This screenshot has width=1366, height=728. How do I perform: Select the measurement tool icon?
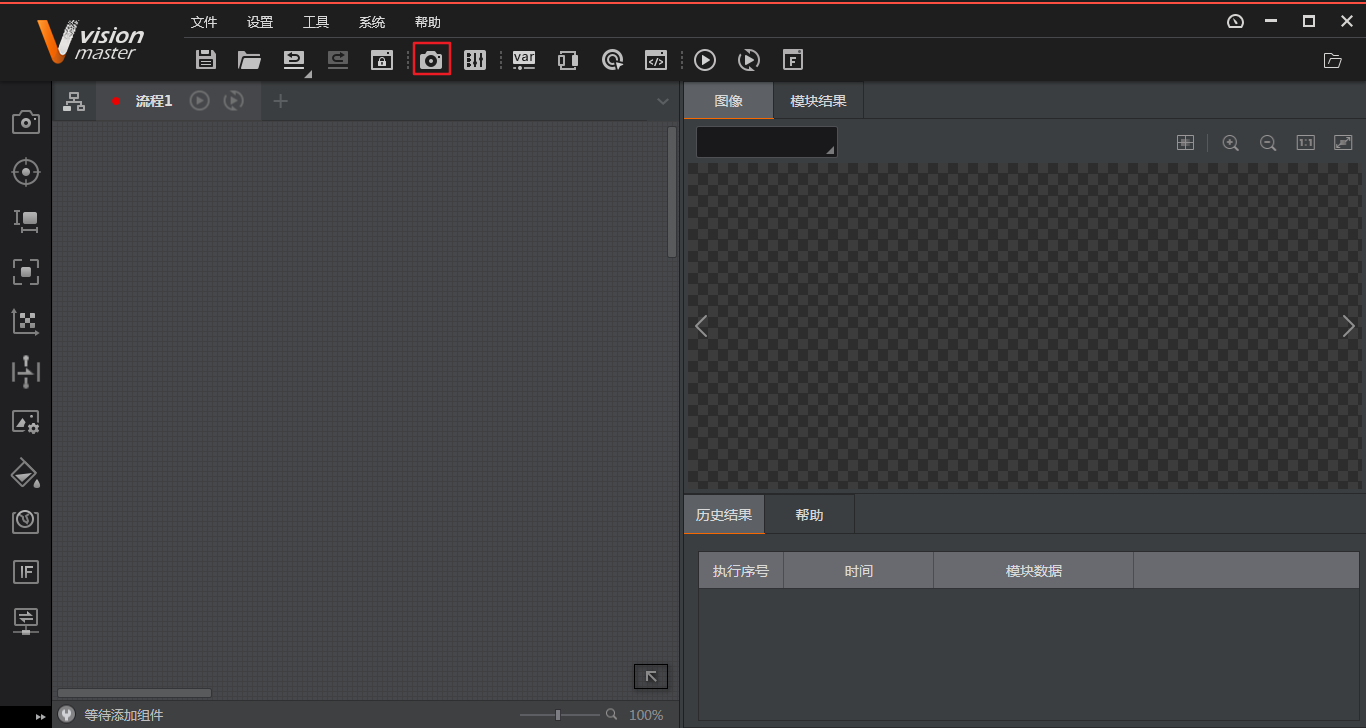tap(26, 222)
